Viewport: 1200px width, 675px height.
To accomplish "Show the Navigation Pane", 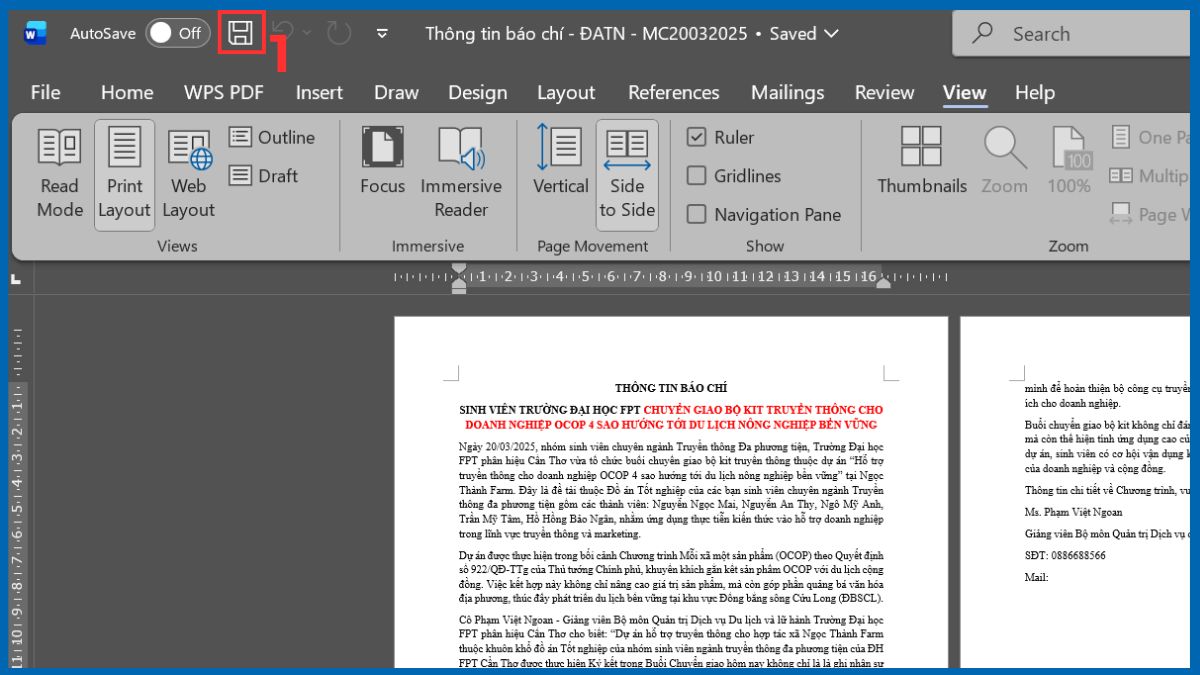I will point(697,214).
